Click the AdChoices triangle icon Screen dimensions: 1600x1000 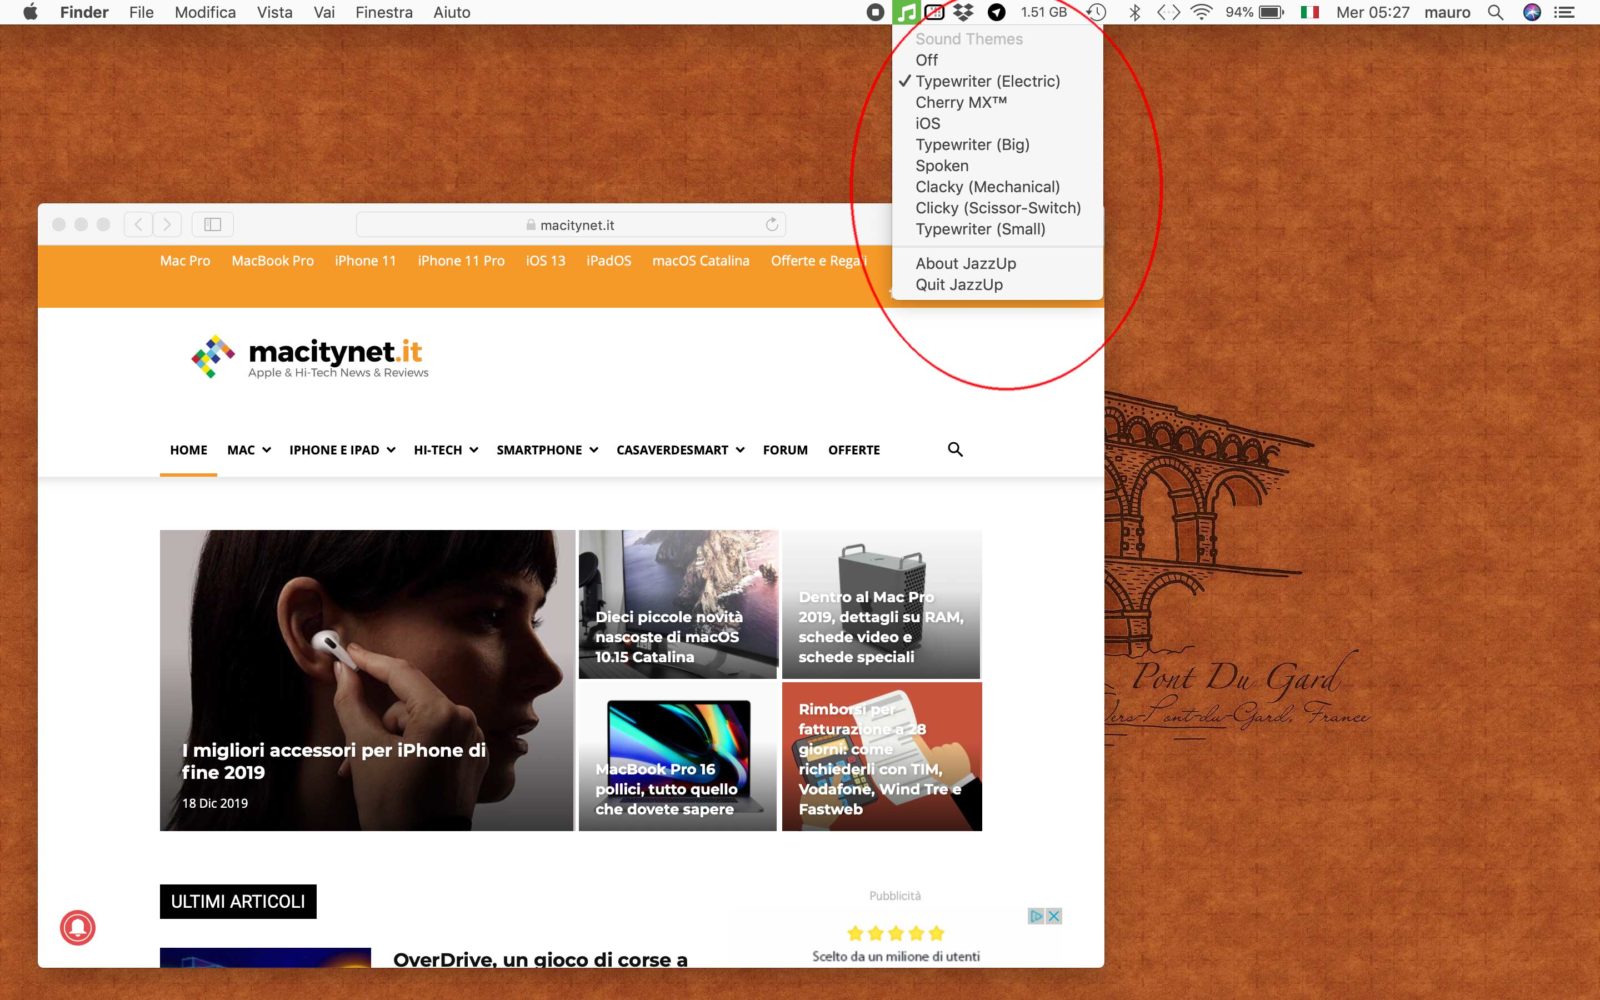[x=1037, y=916]
